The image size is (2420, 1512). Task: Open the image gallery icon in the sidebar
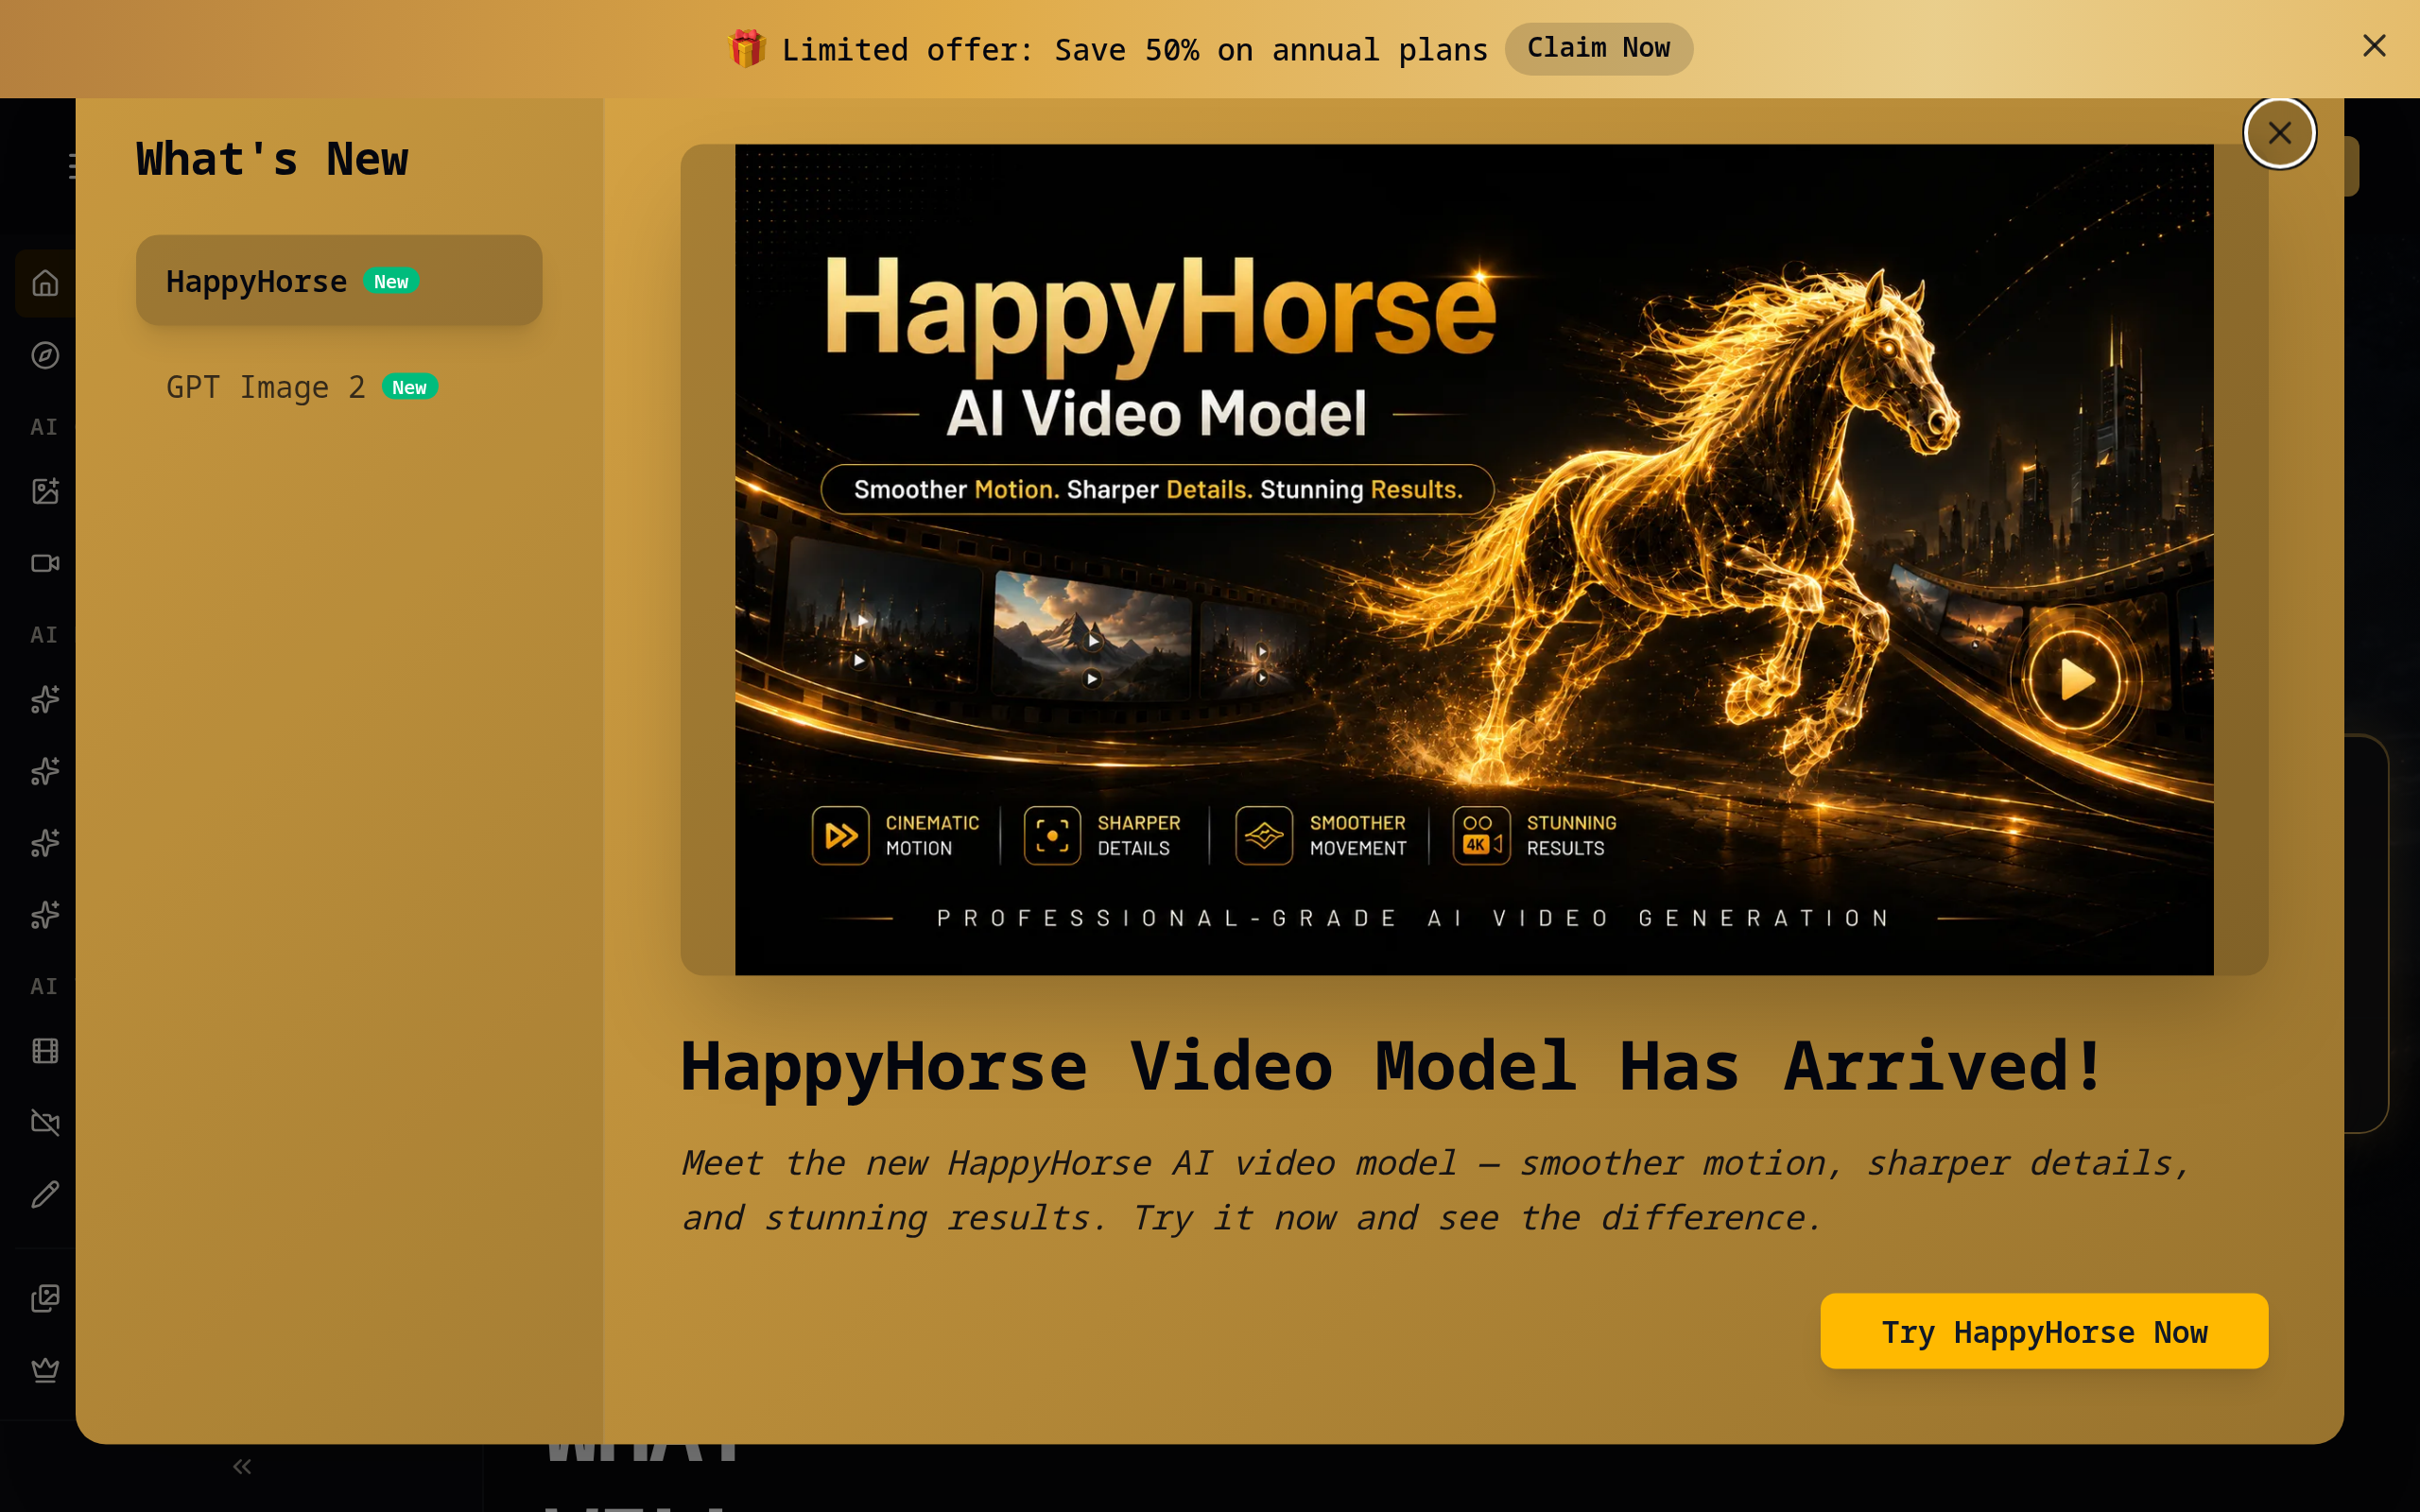45,1298
